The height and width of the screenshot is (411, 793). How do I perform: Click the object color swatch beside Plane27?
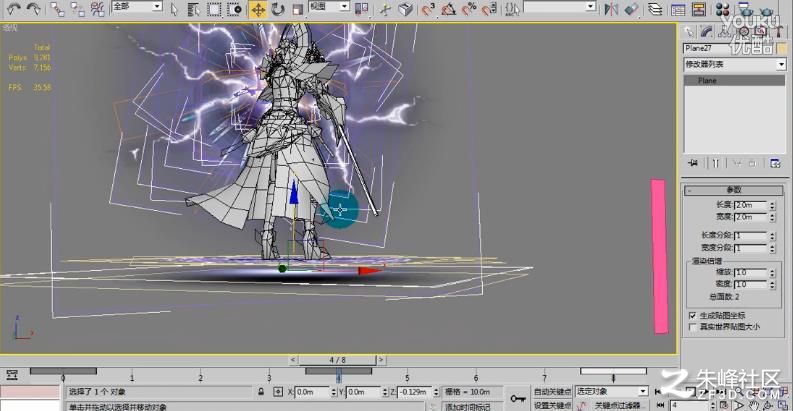[782, 48]
